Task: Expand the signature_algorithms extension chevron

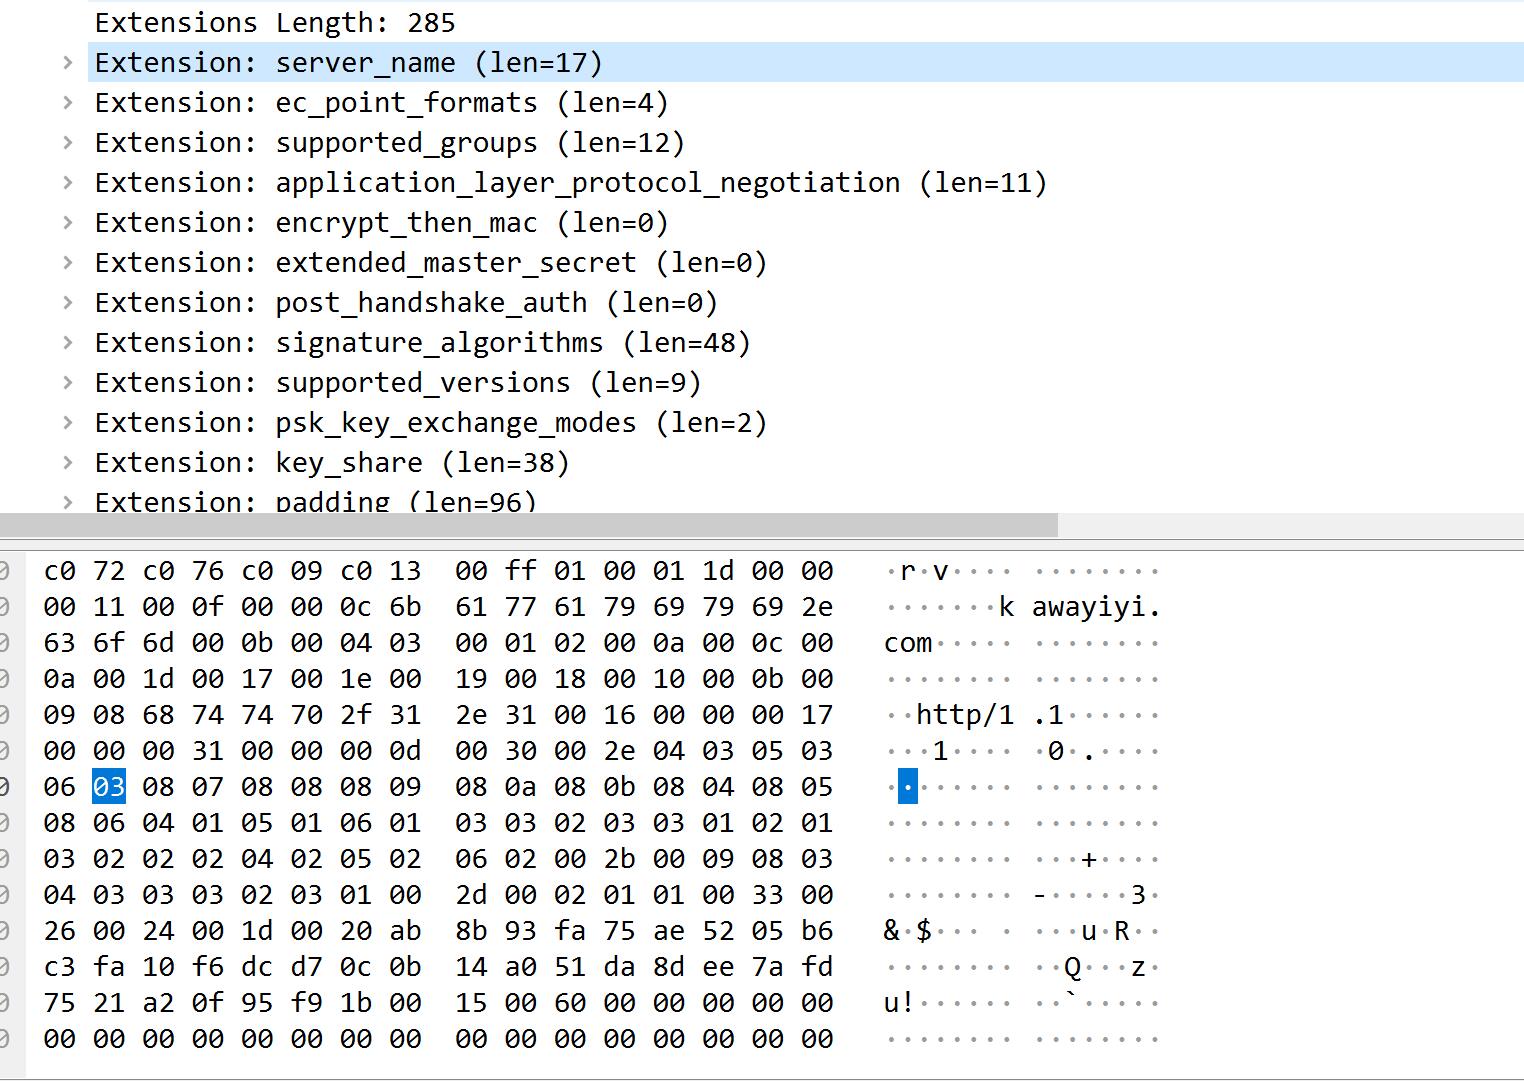Action: 67,343
